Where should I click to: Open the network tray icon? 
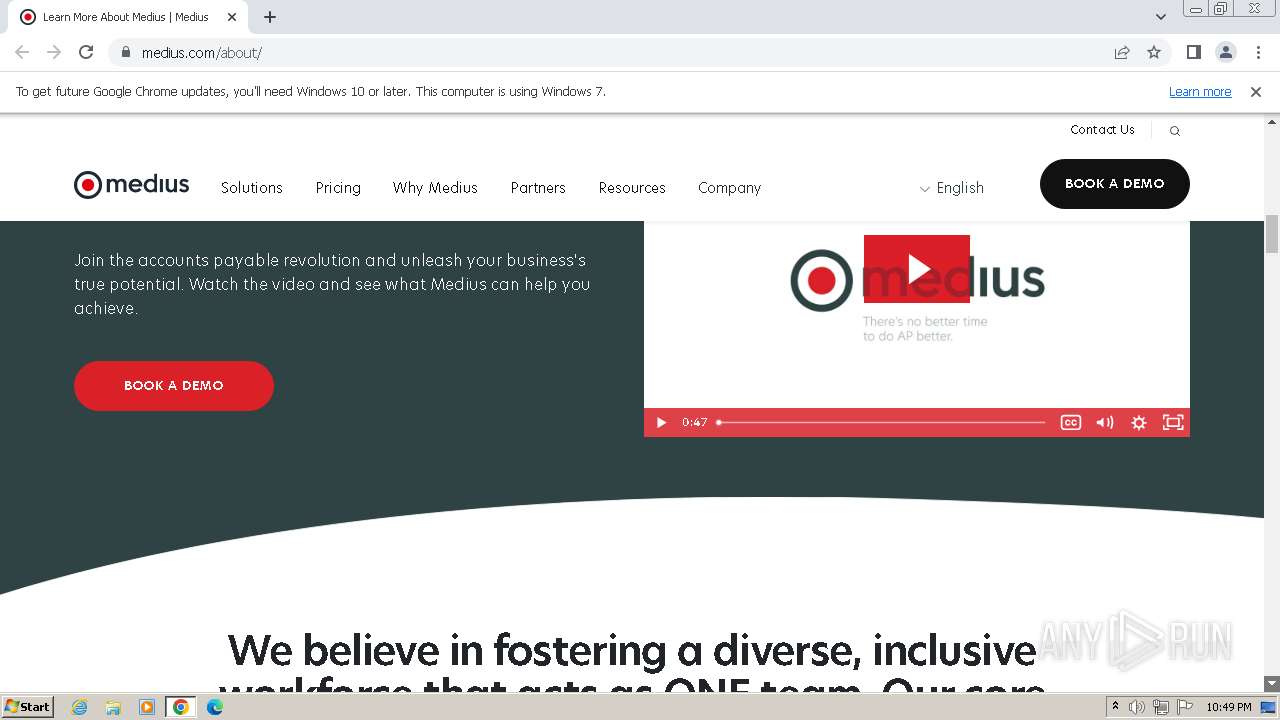(x=1161, y=707)
